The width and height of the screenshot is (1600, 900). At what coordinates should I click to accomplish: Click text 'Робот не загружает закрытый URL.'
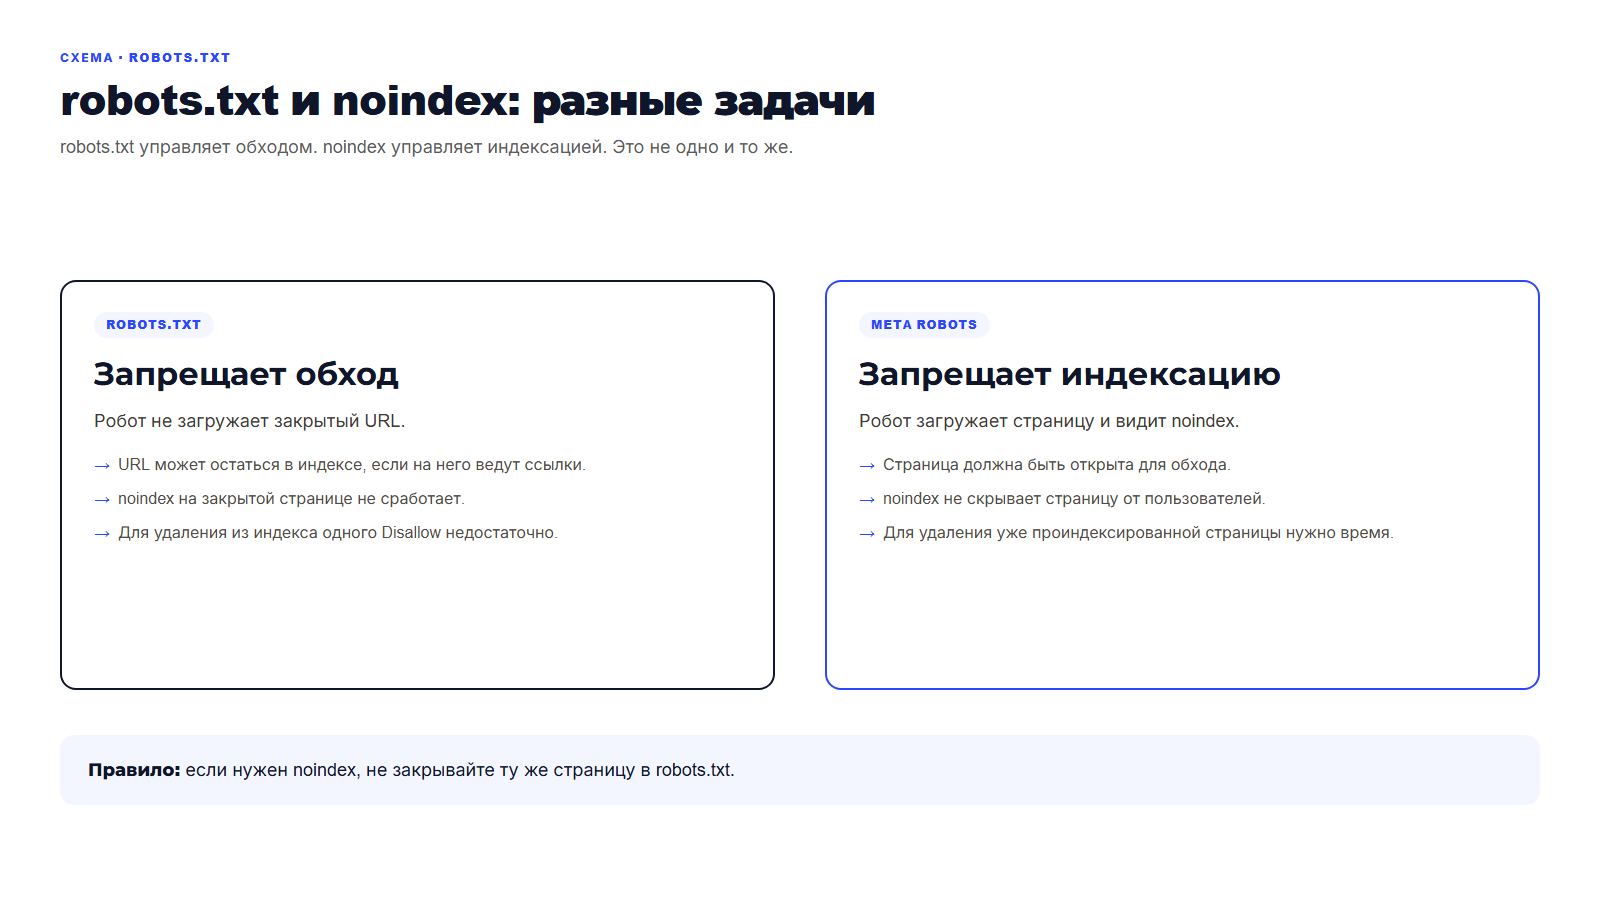click(250, 421)
